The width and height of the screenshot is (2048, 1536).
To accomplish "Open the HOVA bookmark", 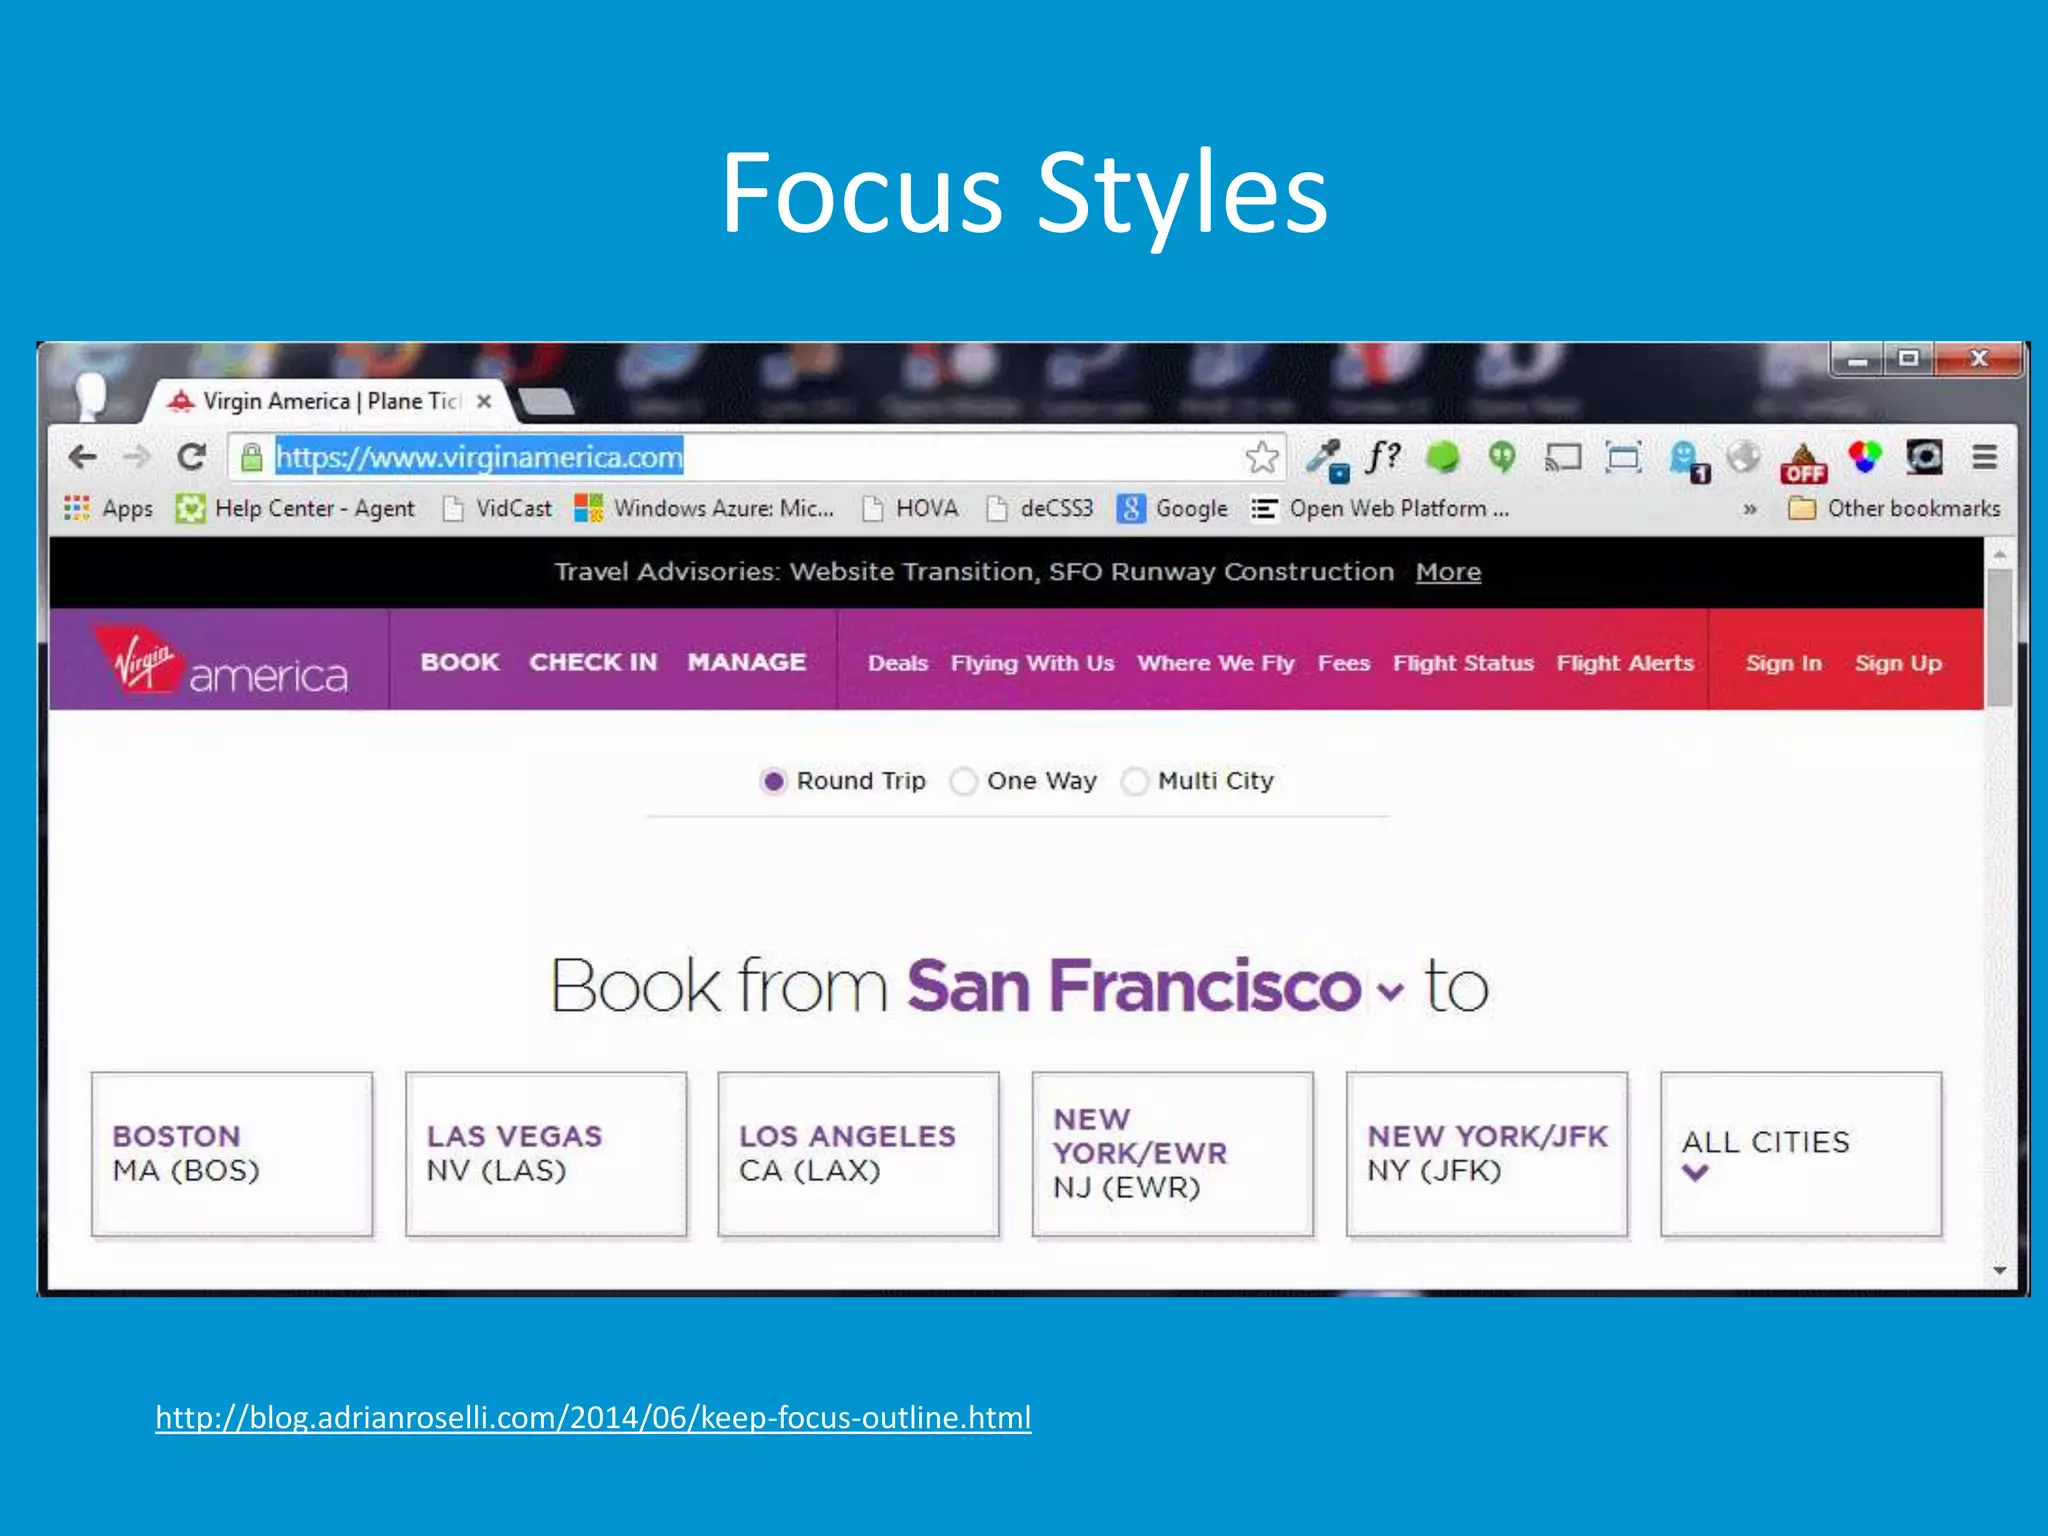I will point(910,509).
